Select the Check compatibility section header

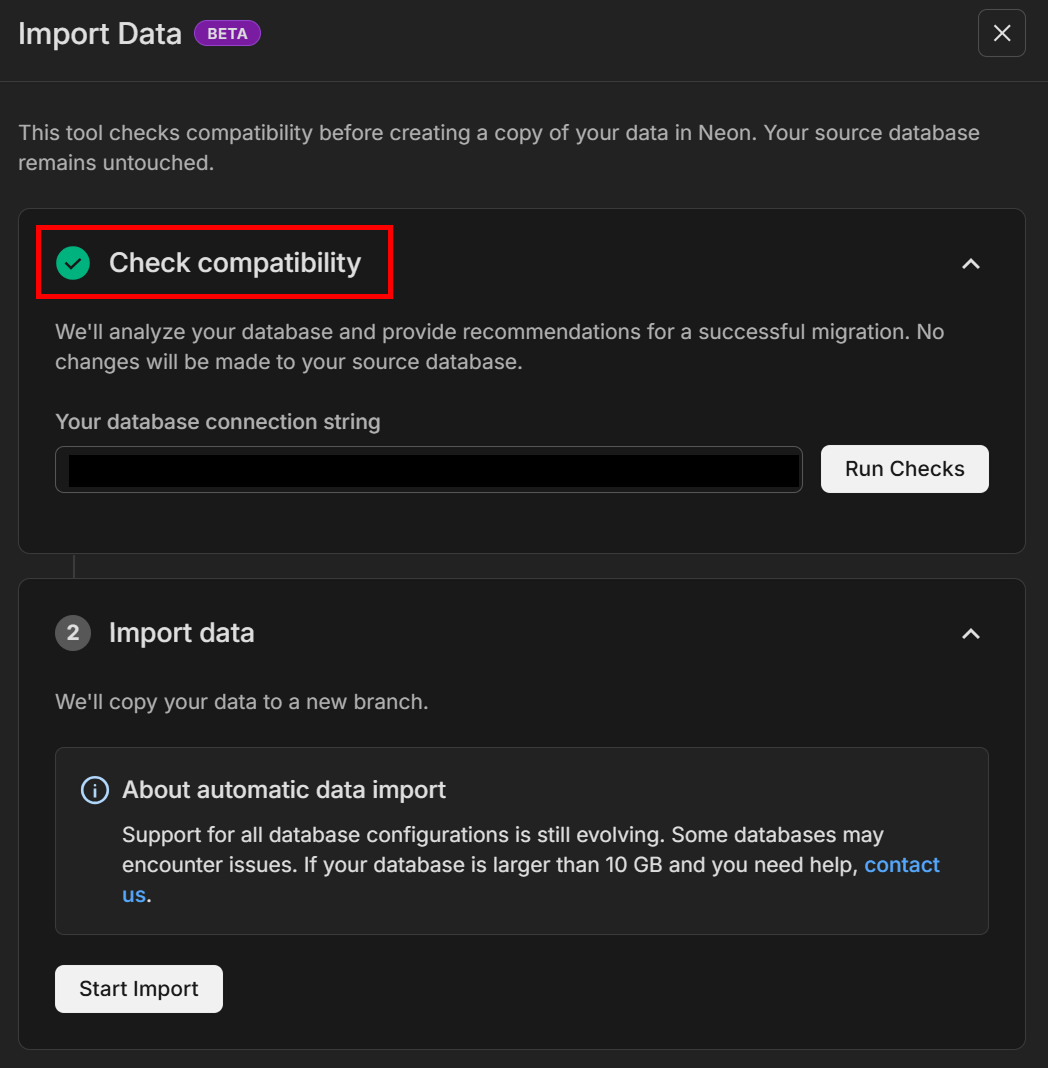coord(235,263)
